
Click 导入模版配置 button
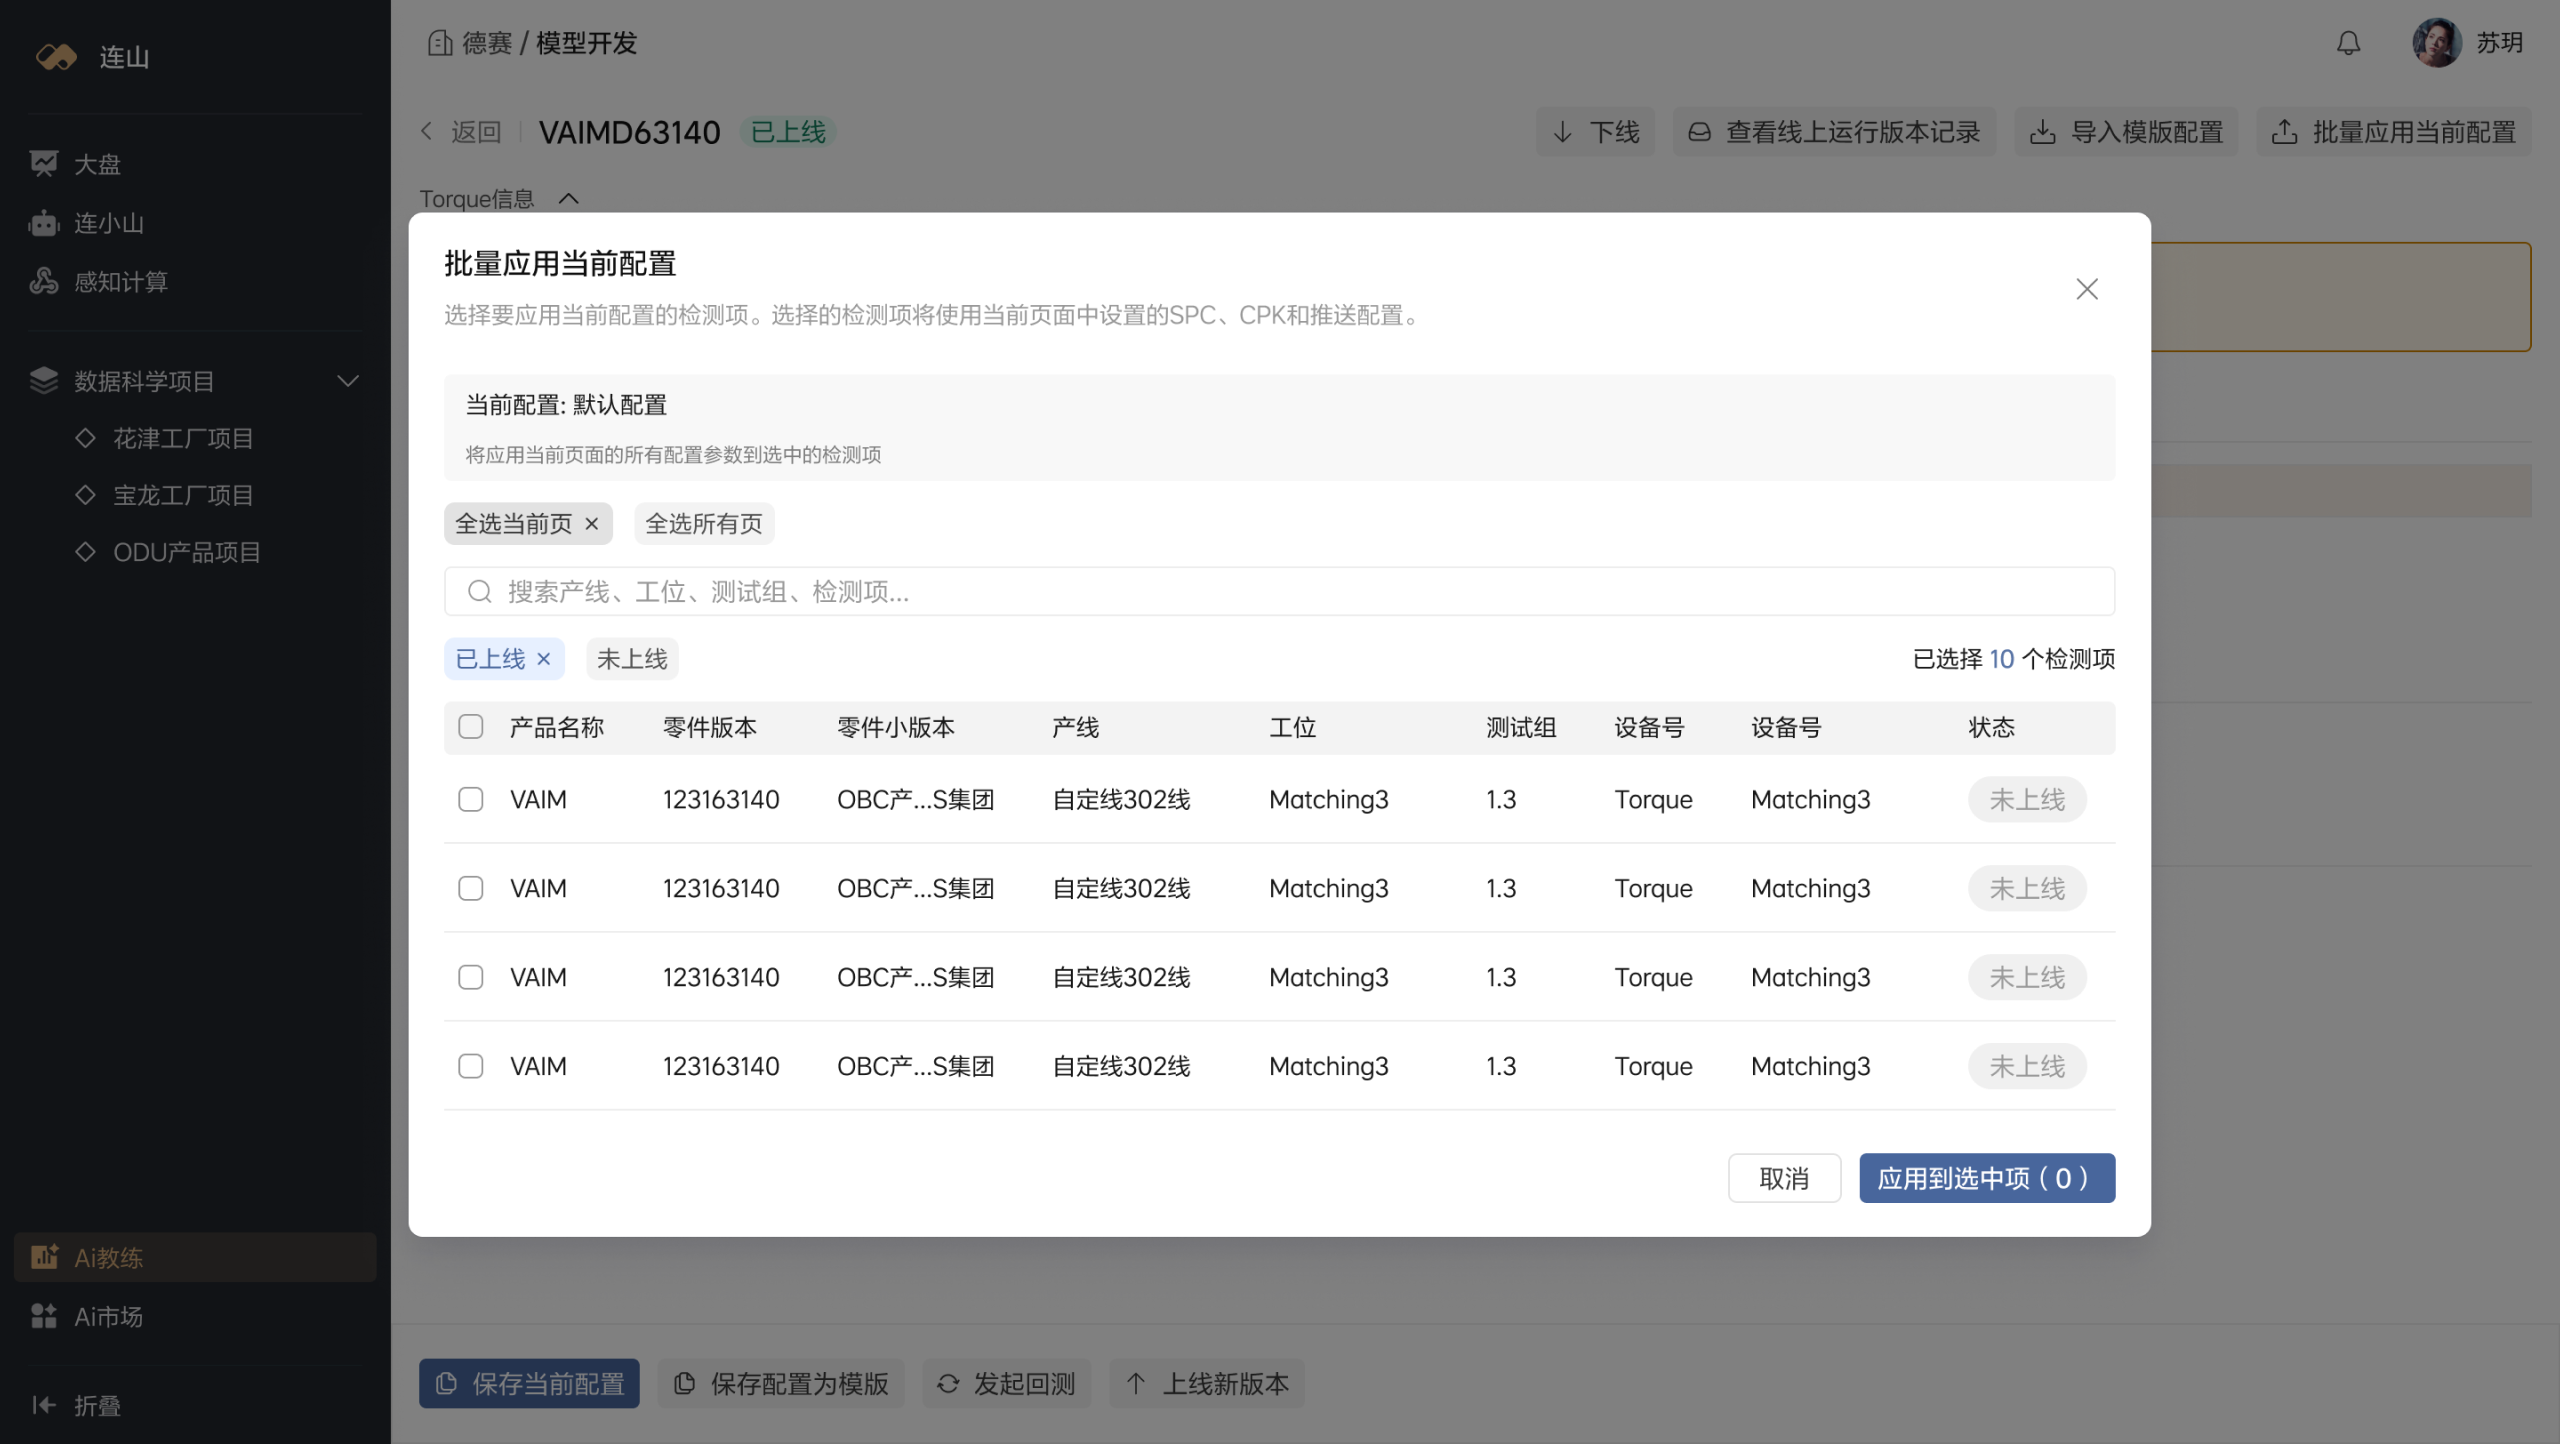click(2126, 132)
